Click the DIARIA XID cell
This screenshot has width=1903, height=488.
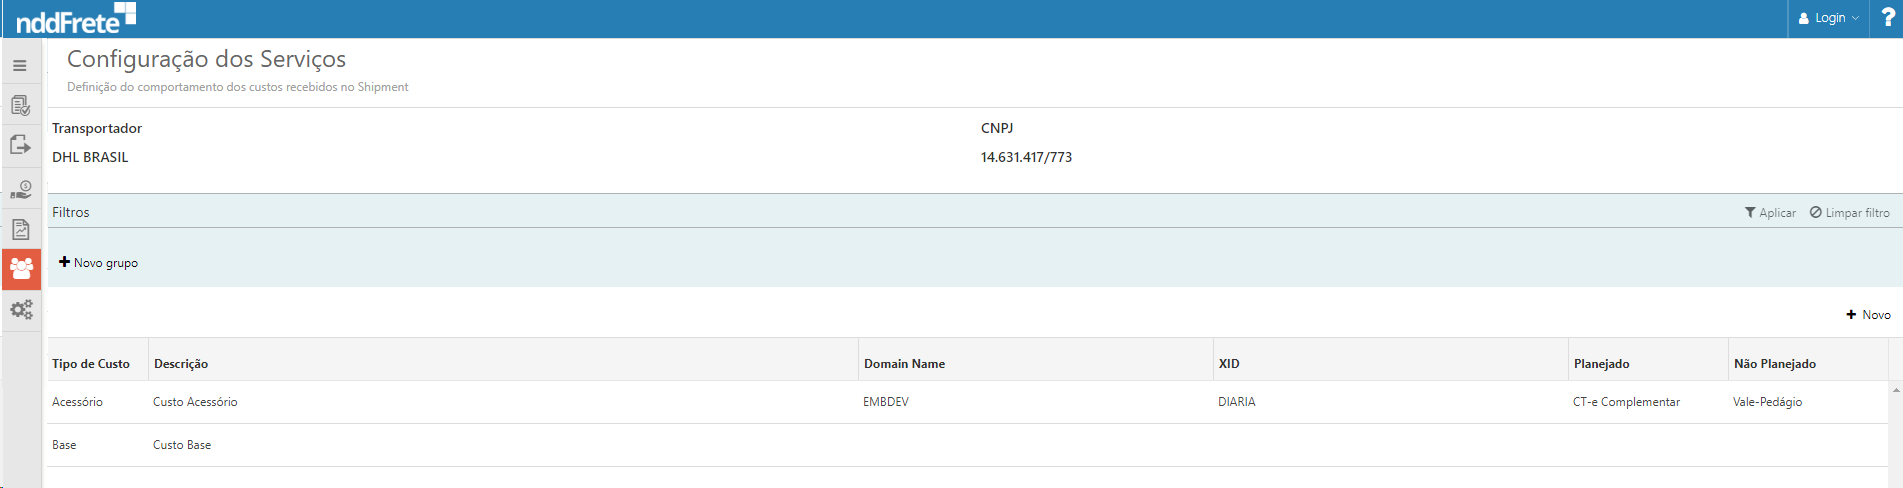(1236, 402)
